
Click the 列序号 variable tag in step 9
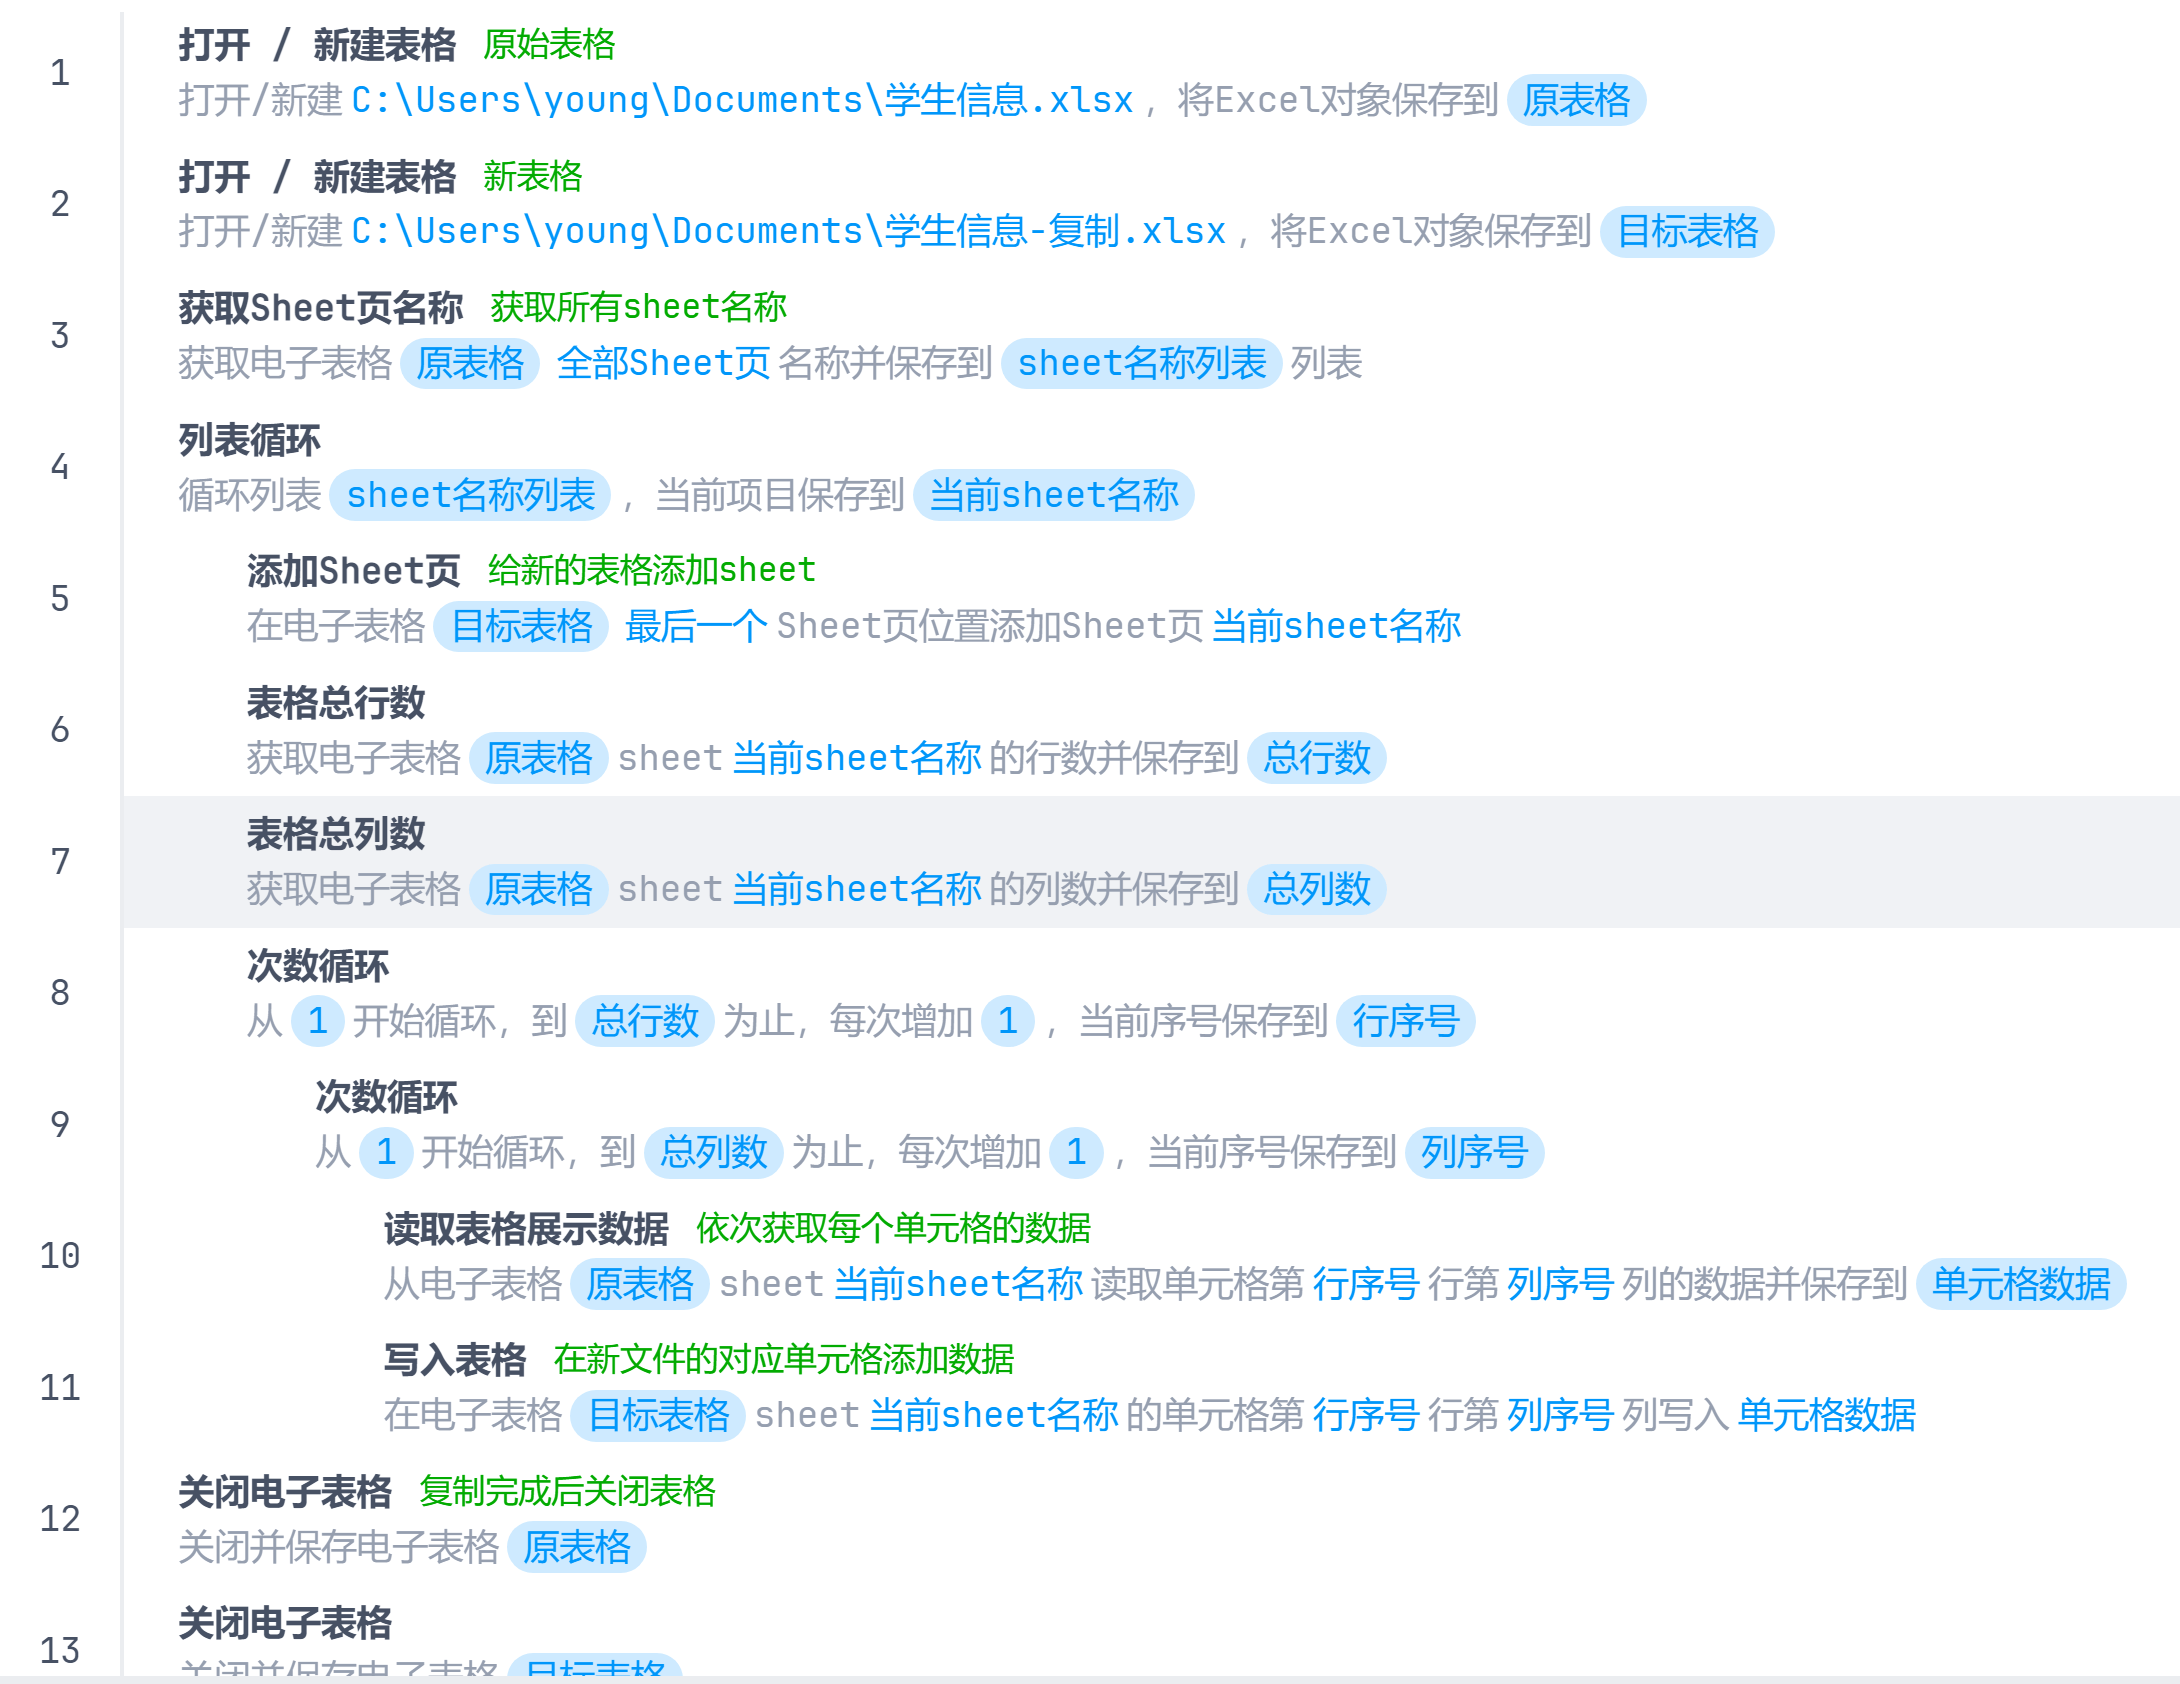[1473, 1152]
